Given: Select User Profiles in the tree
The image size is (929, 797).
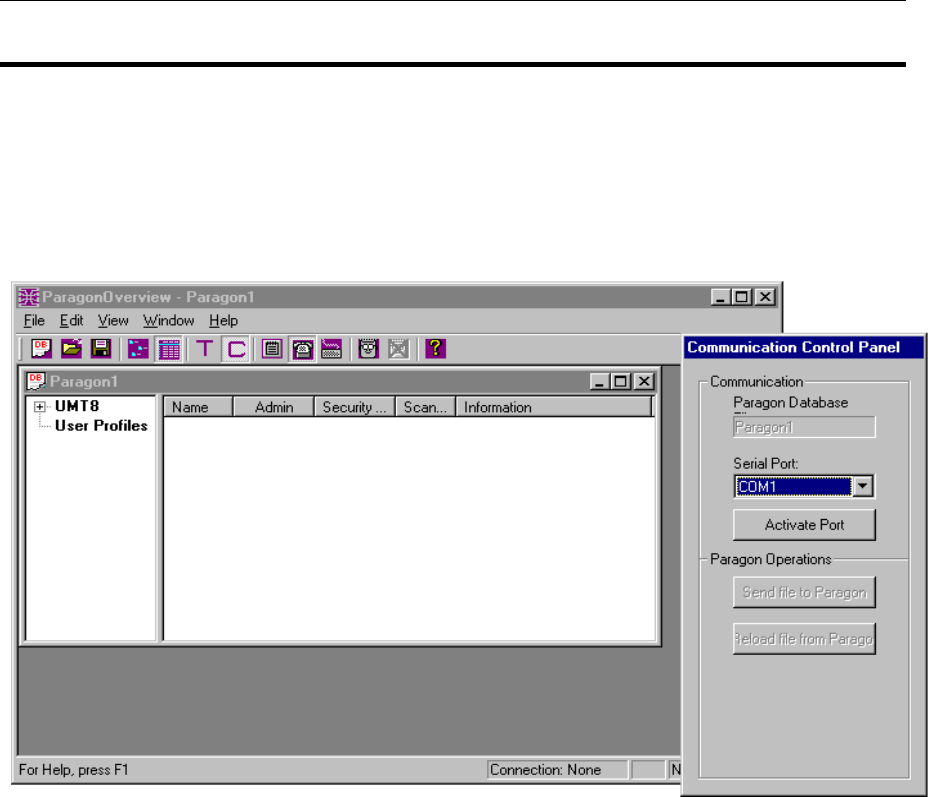Looking at the screenshot, I should click(x=101, y=425).
